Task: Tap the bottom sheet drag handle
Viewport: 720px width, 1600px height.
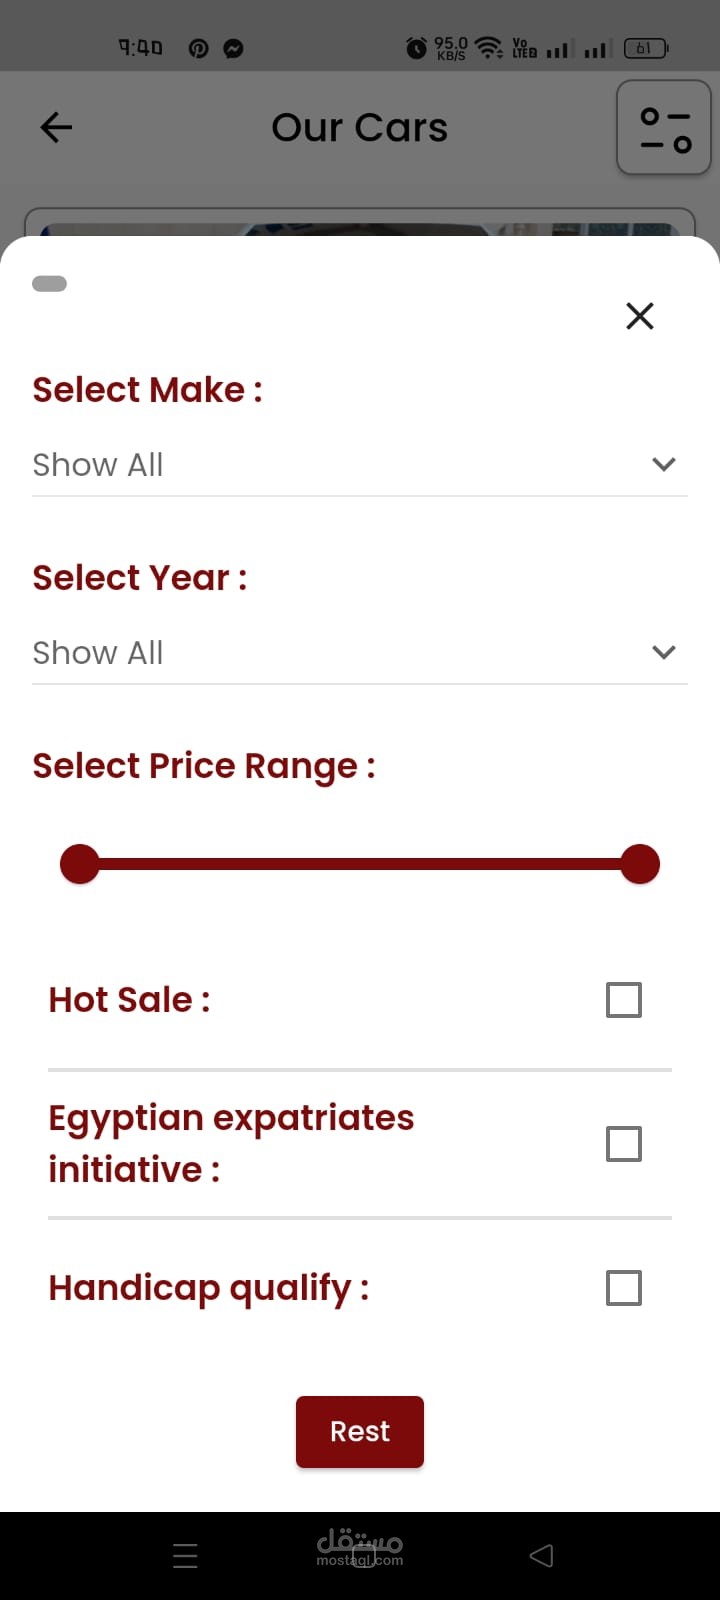Action: click(x=50, y=284)
